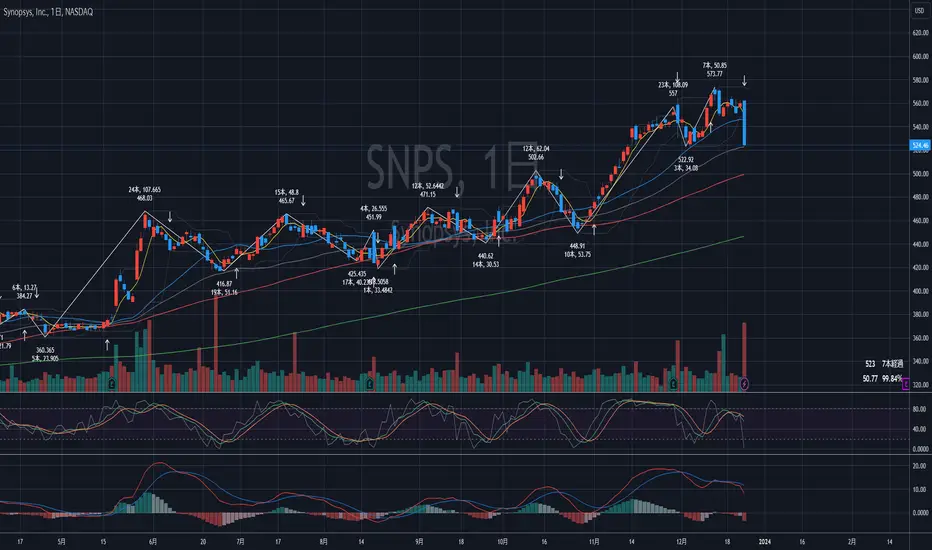Select the 23本, 108.09 swing label
Screen dimensions: 932x550
pyautogui.click(x=673, y=85)
